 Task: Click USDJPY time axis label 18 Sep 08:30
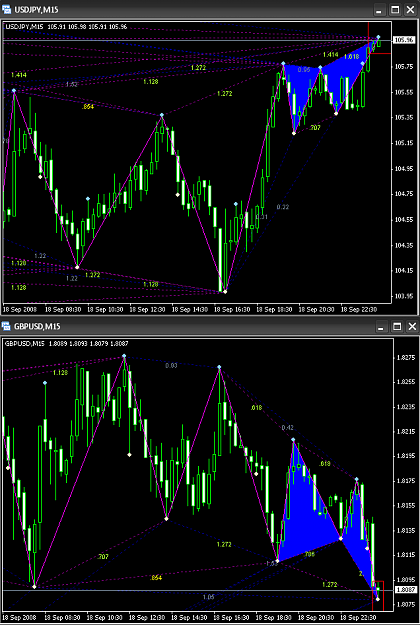(x=62, y=309)
